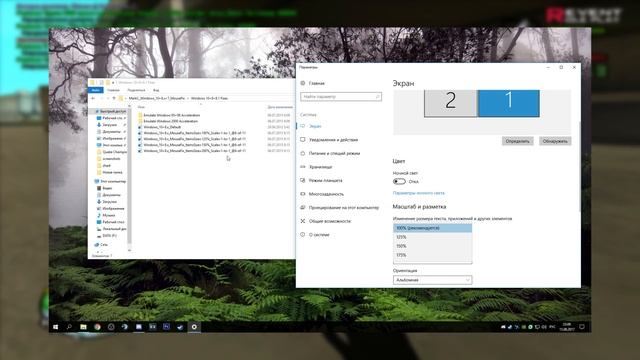This screenshot has width=640, height=360.
Task: Open File Explorer from the taskbar
Action: click(x=83, y=327)
